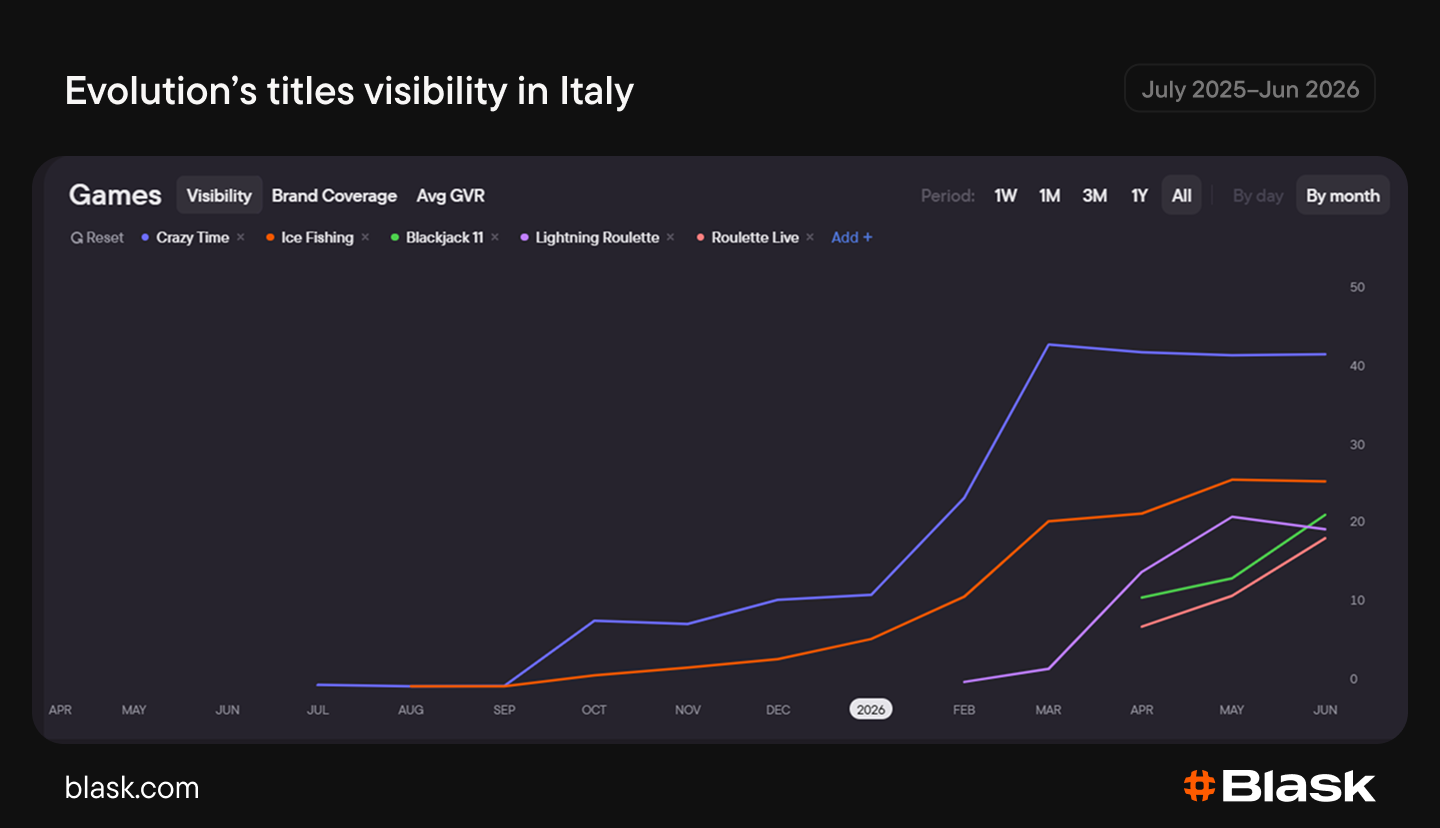Click the Roulette Live legend label
Screen dimensions: 1440x828
[x=755, y=238]
